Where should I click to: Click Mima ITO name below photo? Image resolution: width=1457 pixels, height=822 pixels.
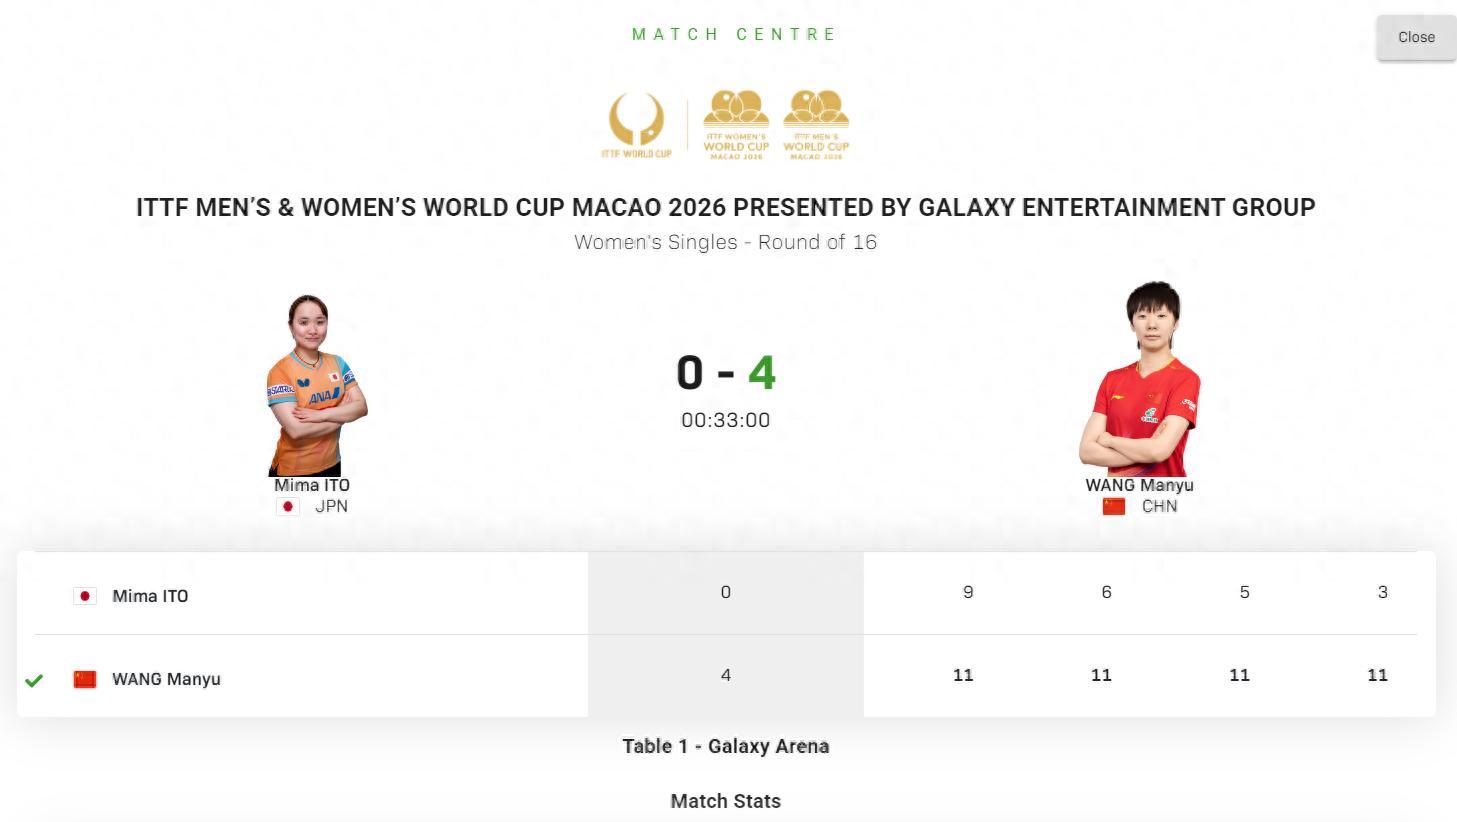coord(312,485)
